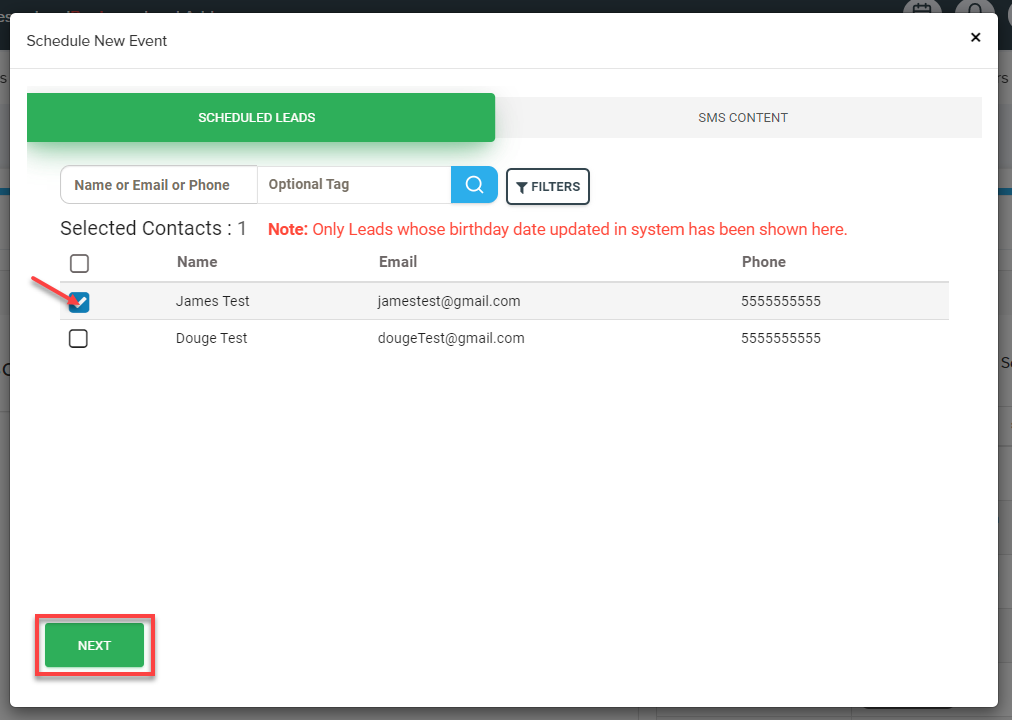The height and width of the screenshot is (720, 1012).
Task: Switch to the SMS Content tab
Action: coord(742,118)
